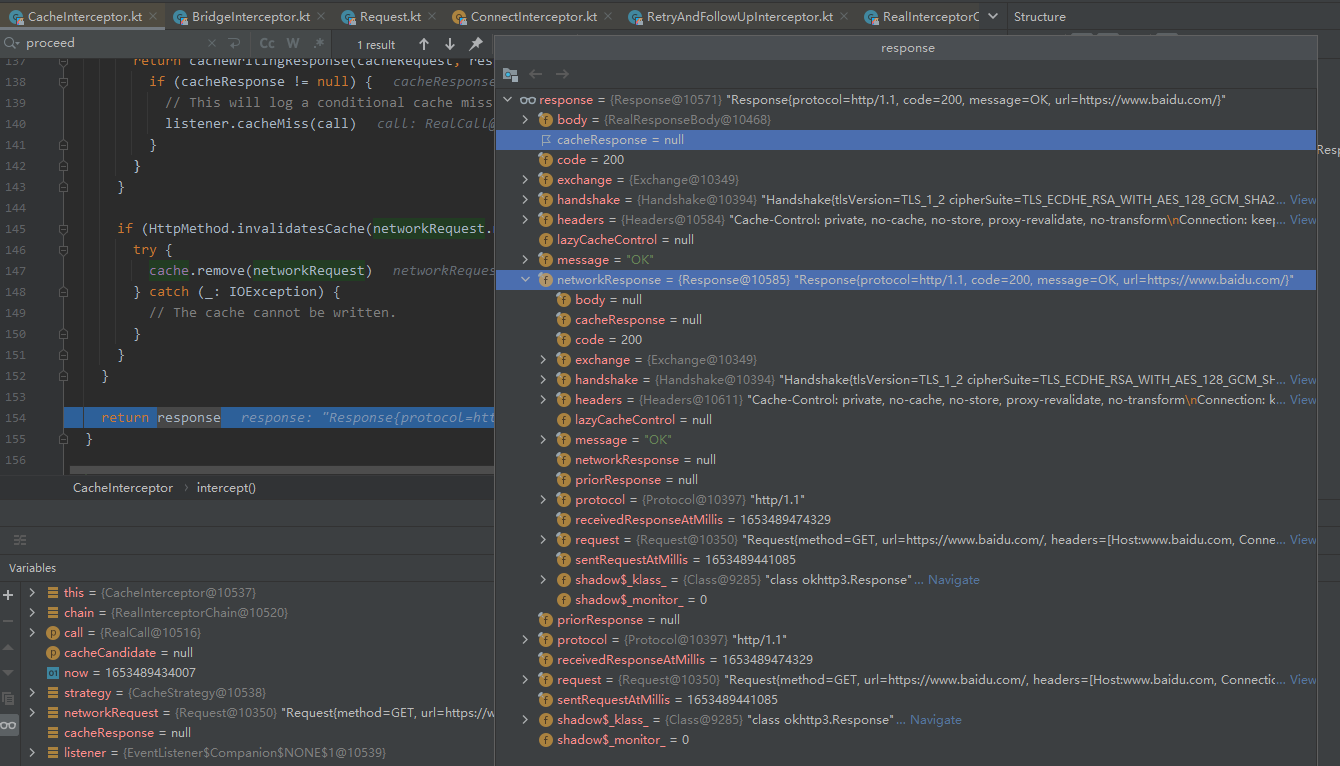Viewport: 1340px width, 766px height.
Task: Collapse the root response node
Action: (508, 100)
